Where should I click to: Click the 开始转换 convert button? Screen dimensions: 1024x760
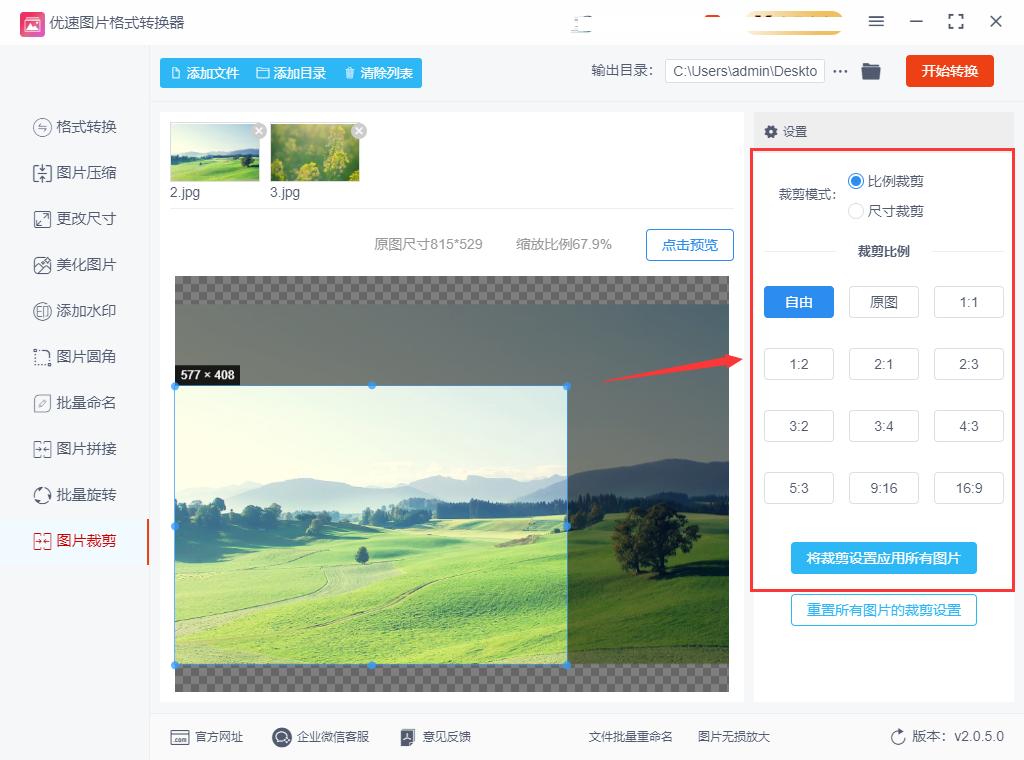(x=949, y=71)
